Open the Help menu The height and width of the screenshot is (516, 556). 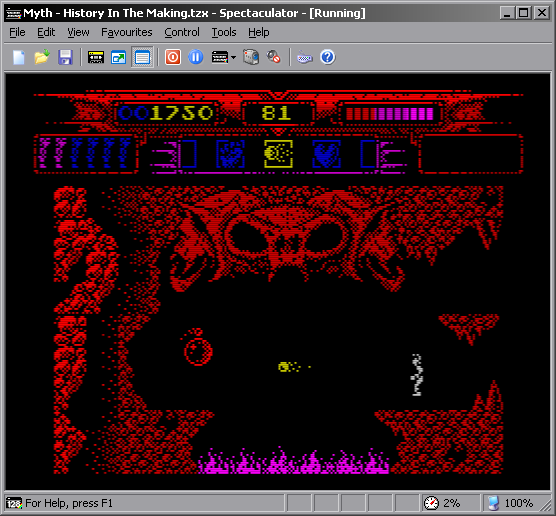click(258, 32)
